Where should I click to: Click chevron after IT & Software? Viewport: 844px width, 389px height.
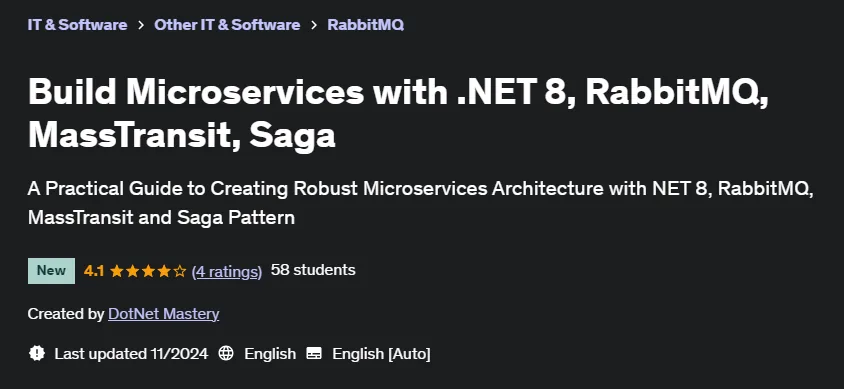(x=141, y=25)
